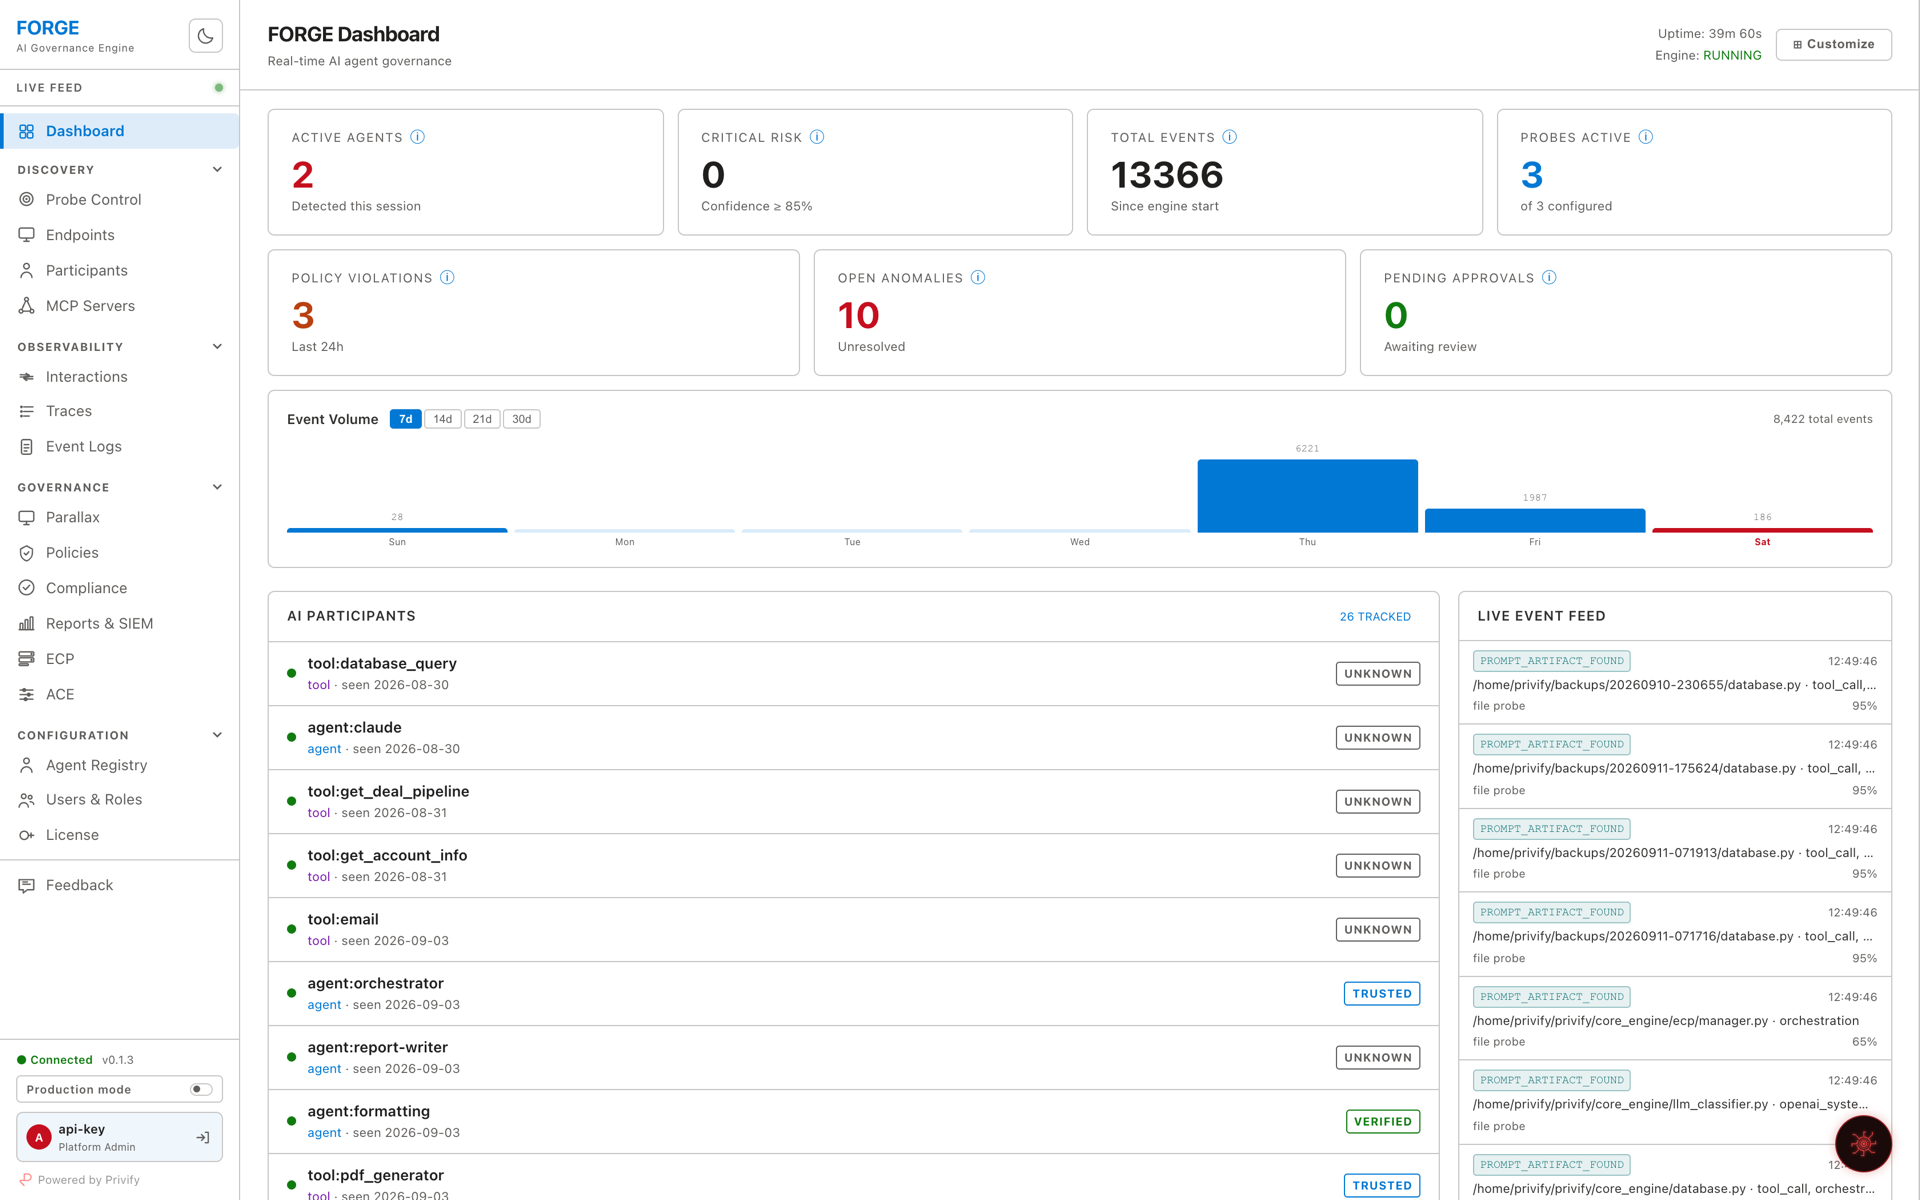This screenshot has width=1920, height=1200.
Task: Collapse the Configuration section
Action: pos(217,735)
